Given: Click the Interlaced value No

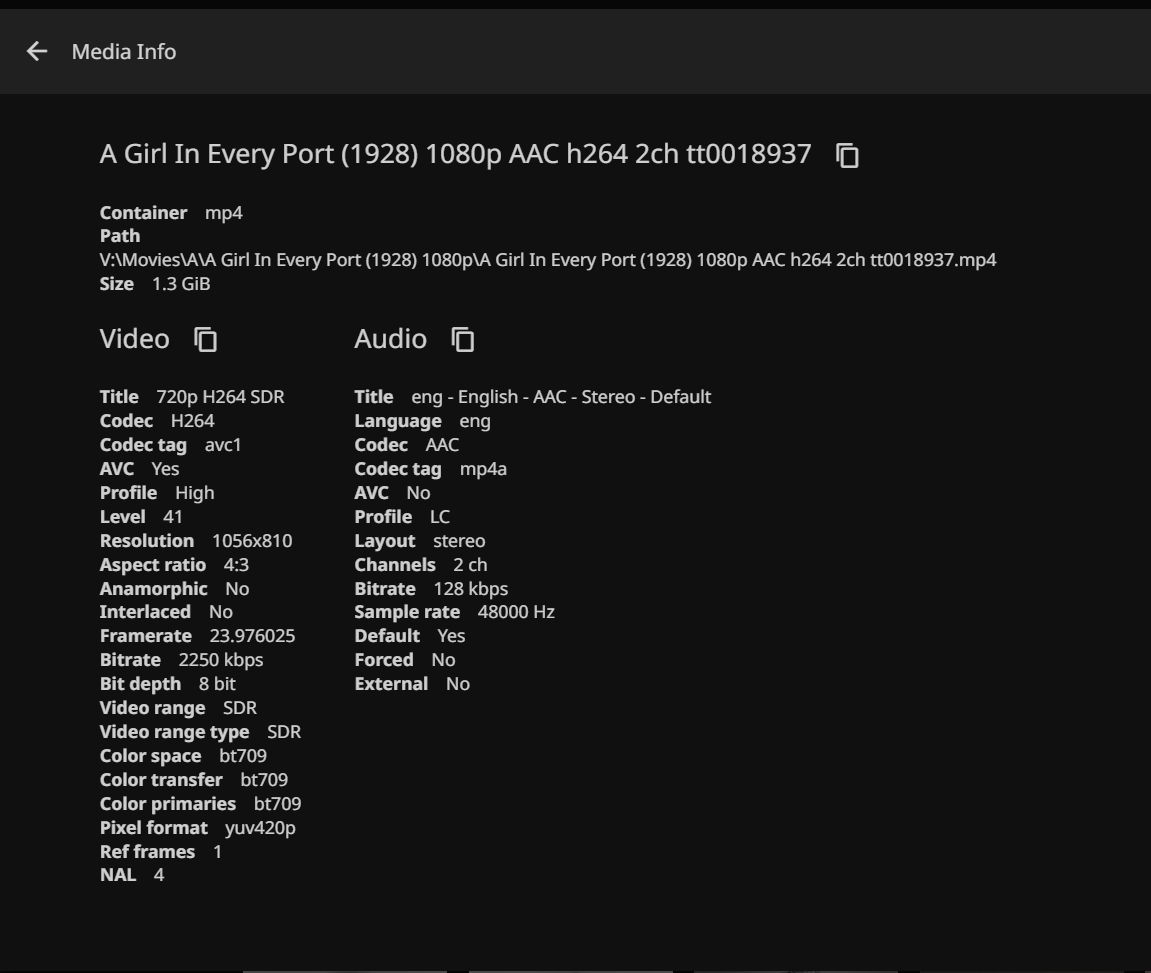Looking at the screenshot, I should pyautogui.click(x=221, y=612).
